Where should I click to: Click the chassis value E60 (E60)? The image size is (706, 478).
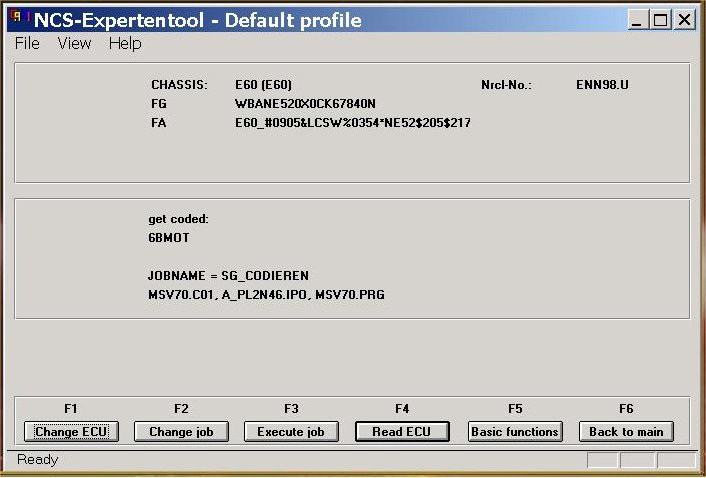coord(263,85)
